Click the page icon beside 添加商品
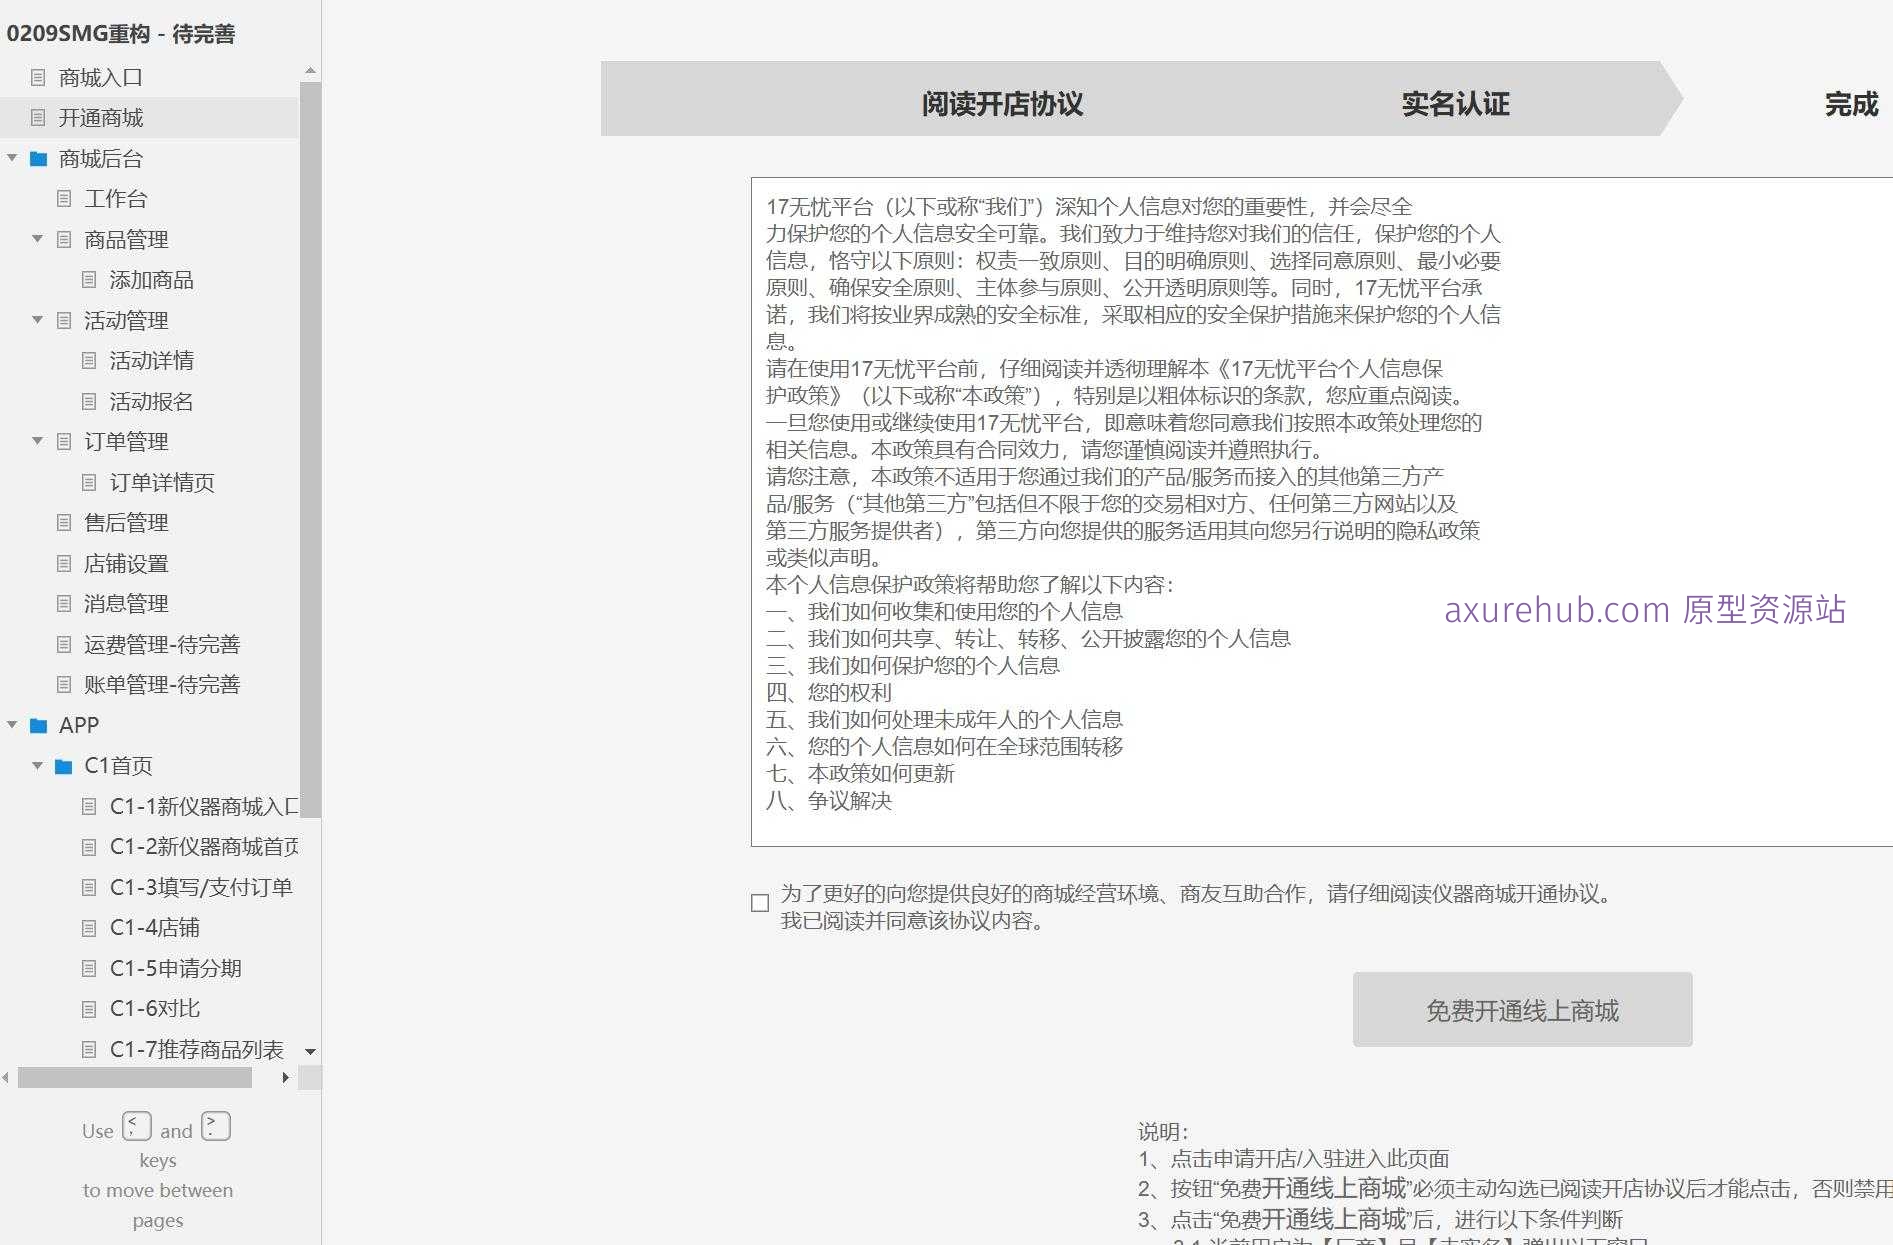 pyautogui.click(x=89, y=280)
